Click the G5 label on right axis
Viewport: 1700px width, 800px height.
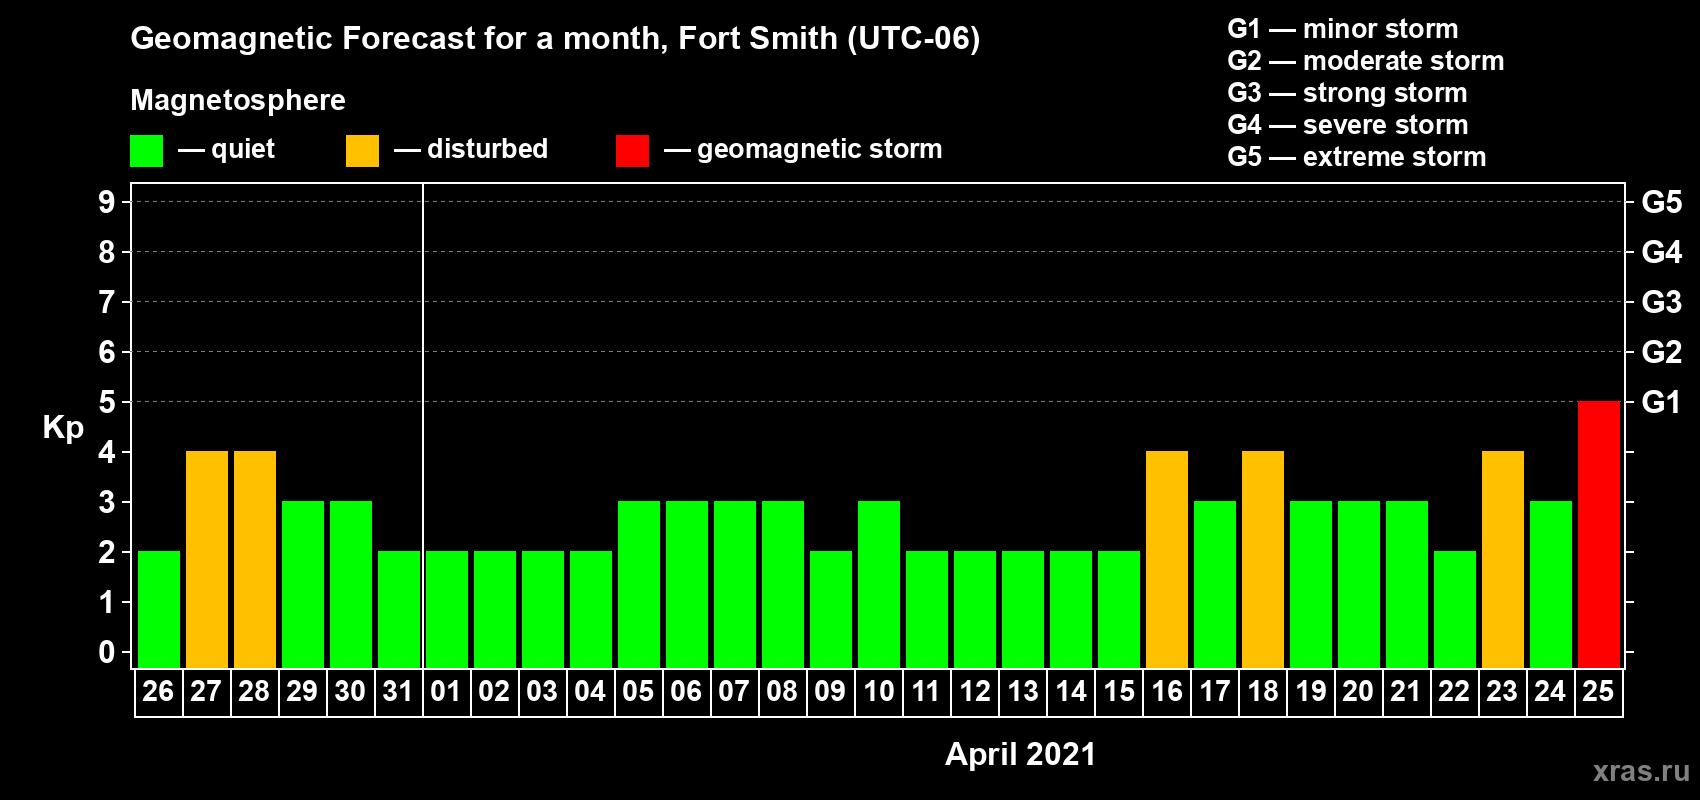pyautogui.click(x=1661, y=202)
